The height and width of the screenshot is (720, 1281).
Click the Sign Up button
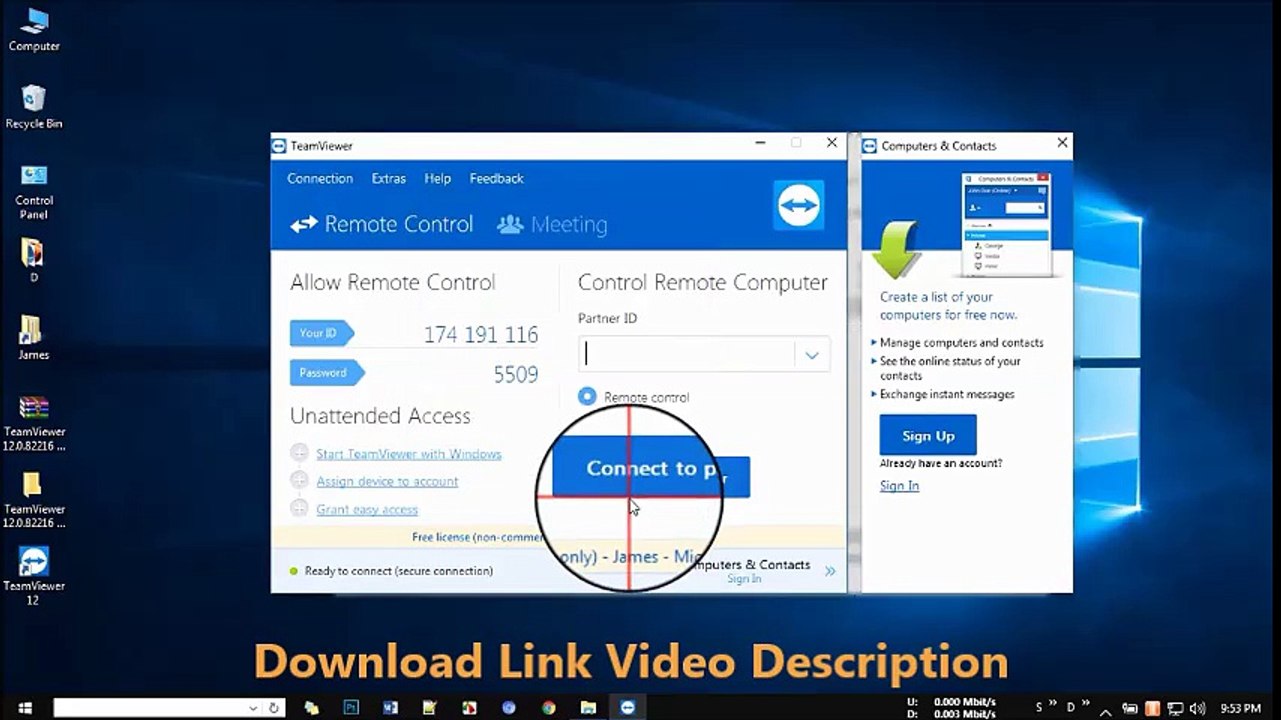tap(928, 435)
